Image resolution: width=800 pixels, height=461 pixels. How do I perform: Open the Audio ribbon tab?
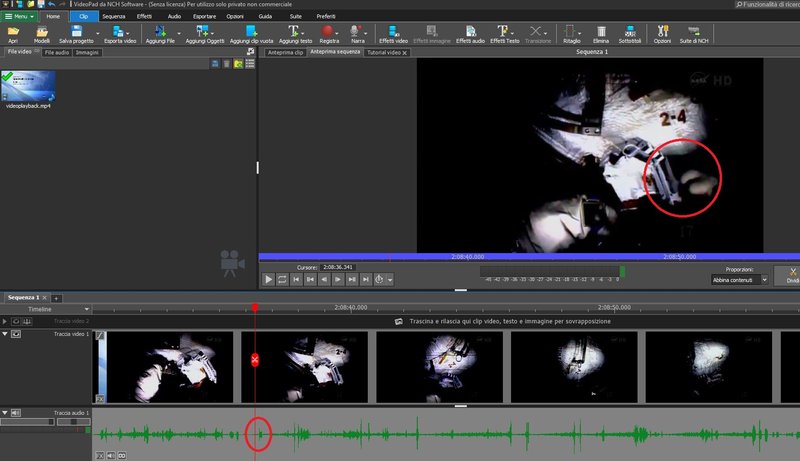174,16
